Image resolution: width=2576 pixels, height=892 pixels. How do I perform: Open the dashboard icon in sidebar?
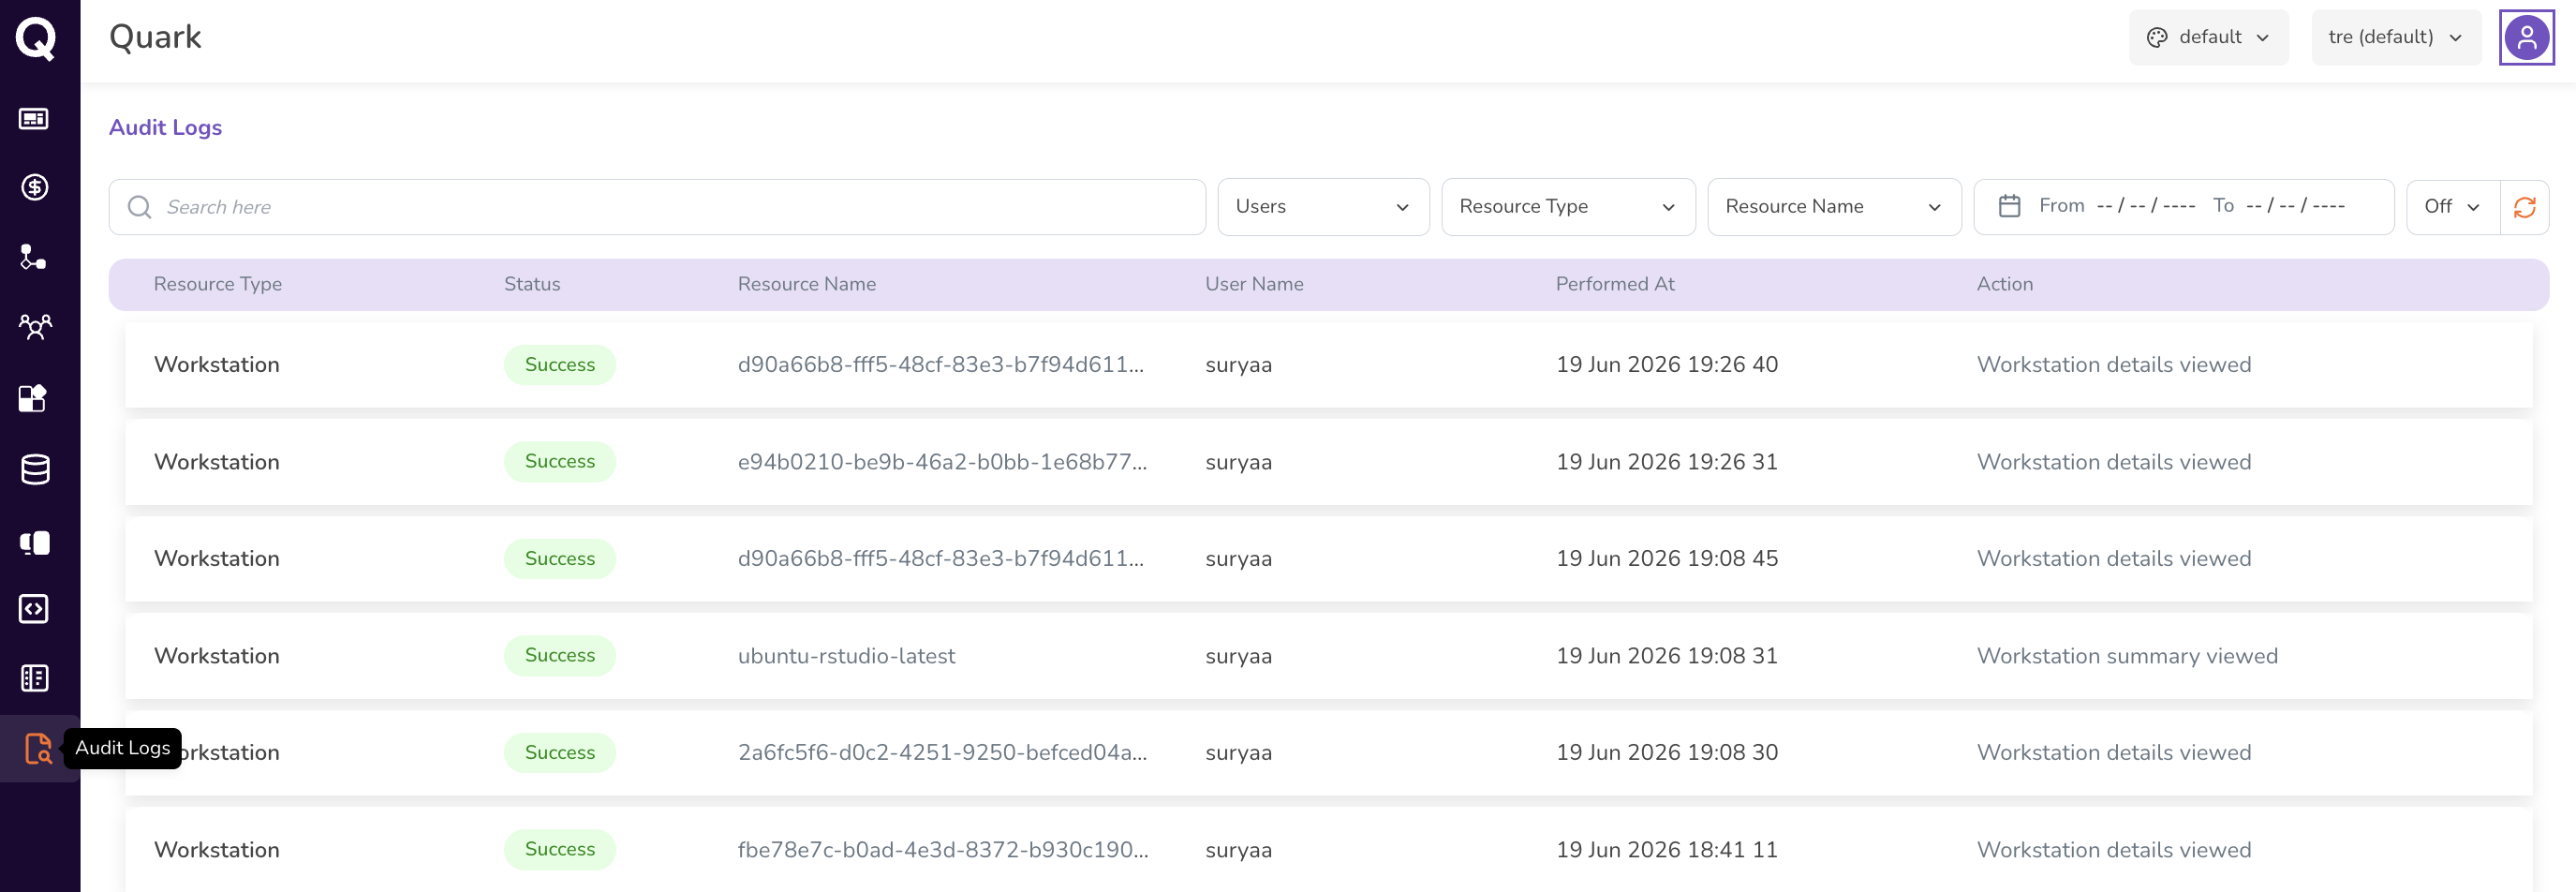click(34, 119)
